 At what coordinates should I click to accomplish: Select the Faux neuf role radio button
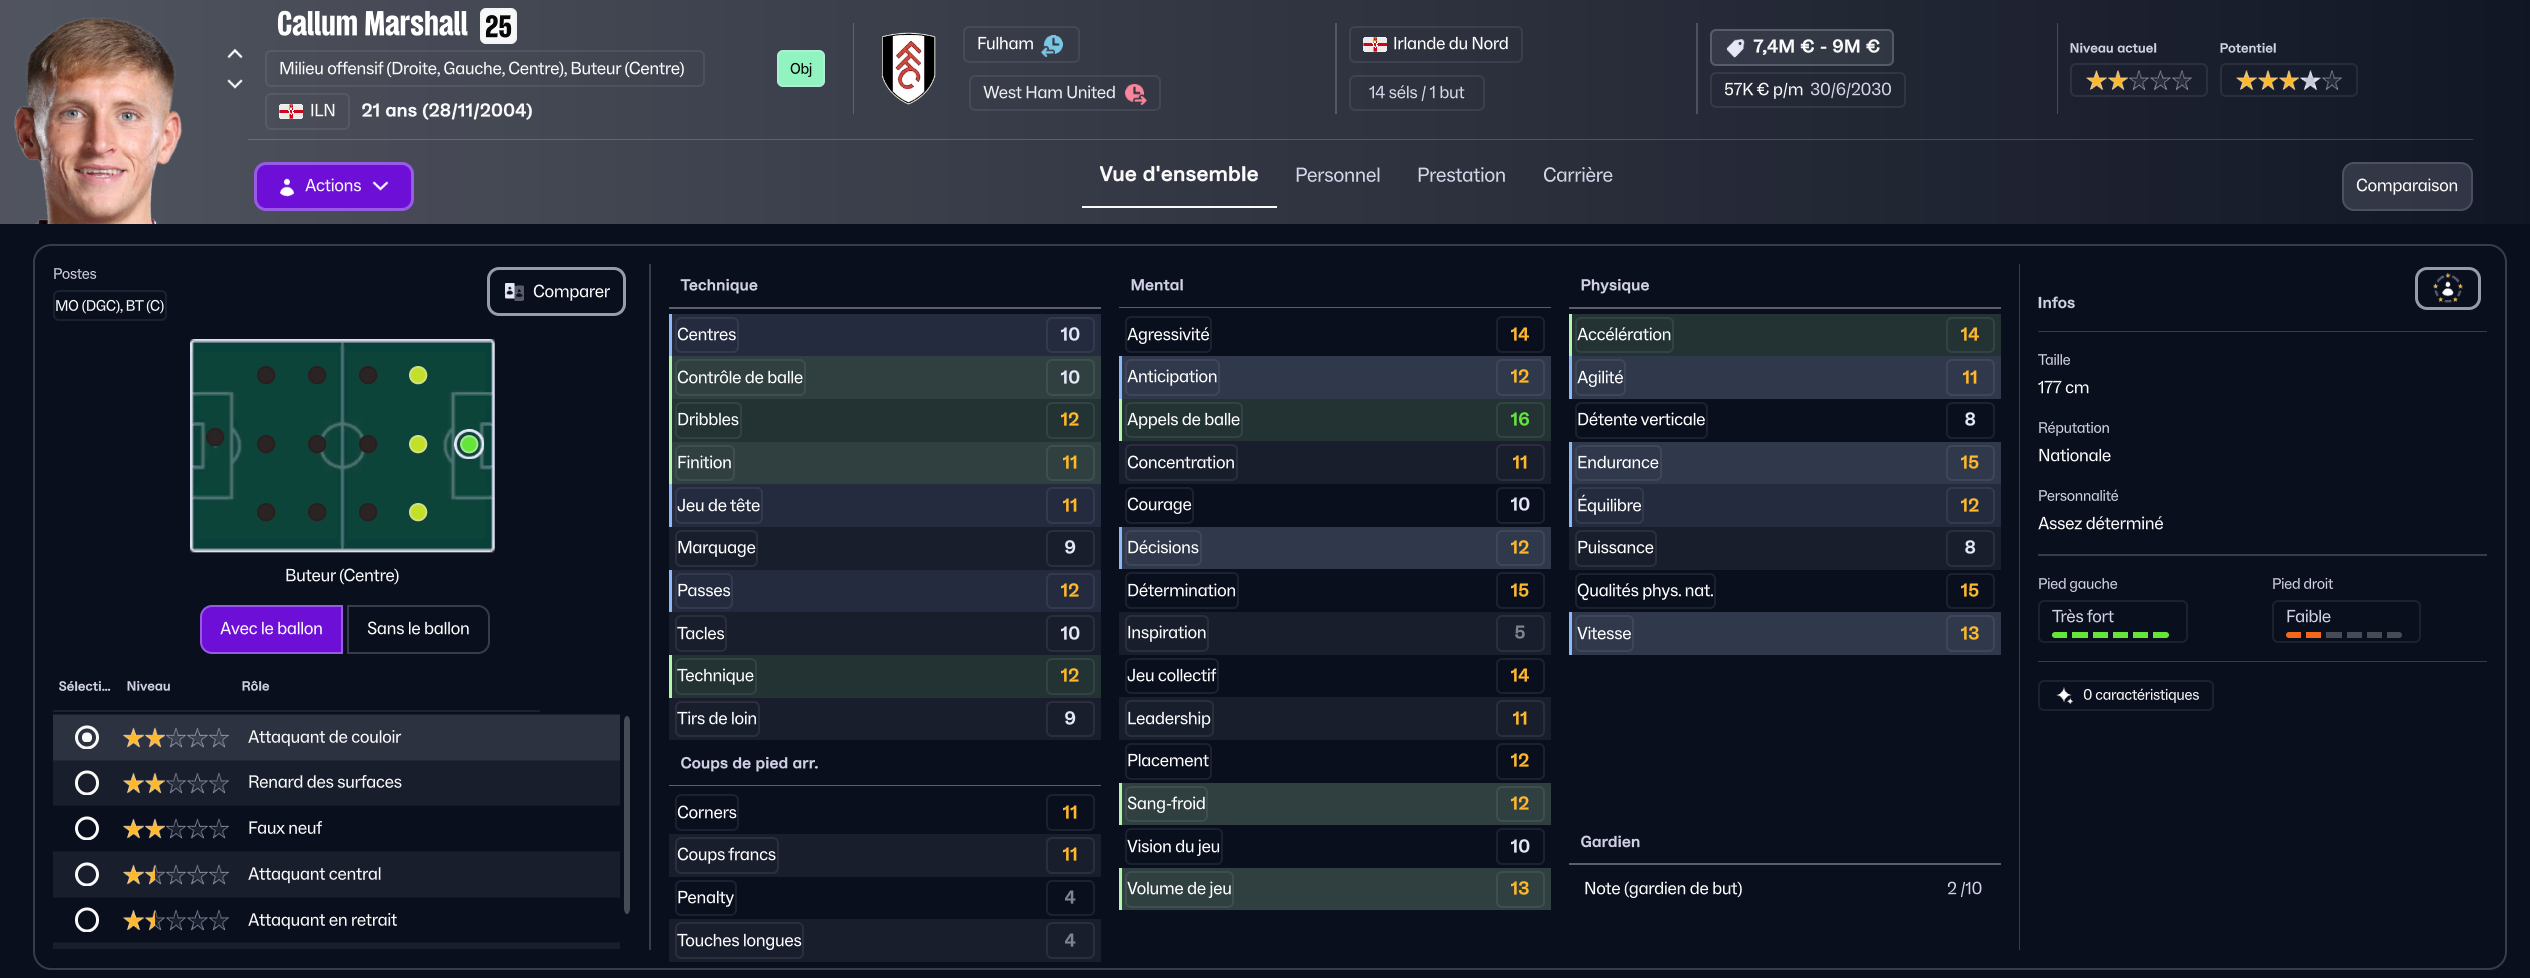(87, 829)
